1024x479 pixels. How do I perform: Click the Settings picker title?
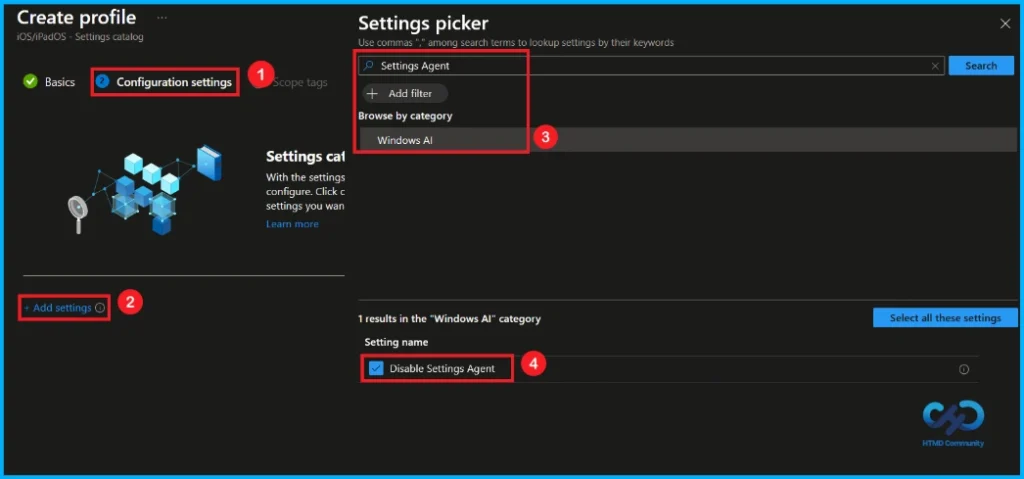point(423,24)
